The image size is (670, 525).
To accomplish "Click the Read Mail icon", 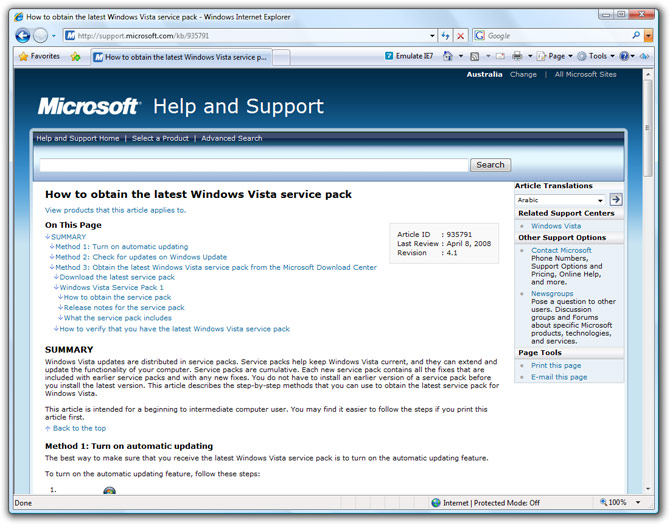I will click(500, 56).
